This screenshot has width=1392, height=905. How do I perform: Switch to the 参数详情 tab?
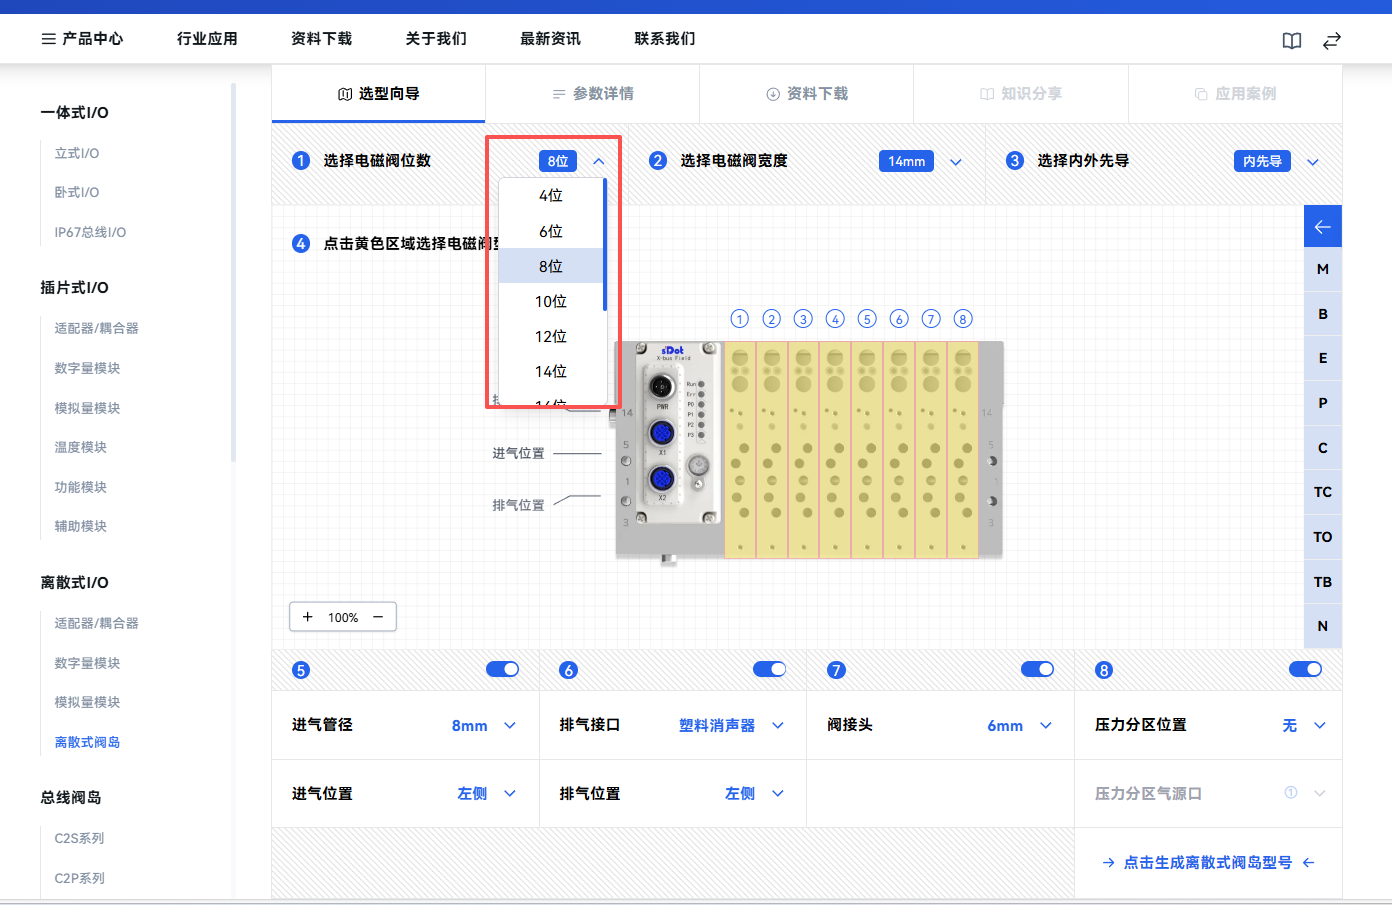point(592,94)
